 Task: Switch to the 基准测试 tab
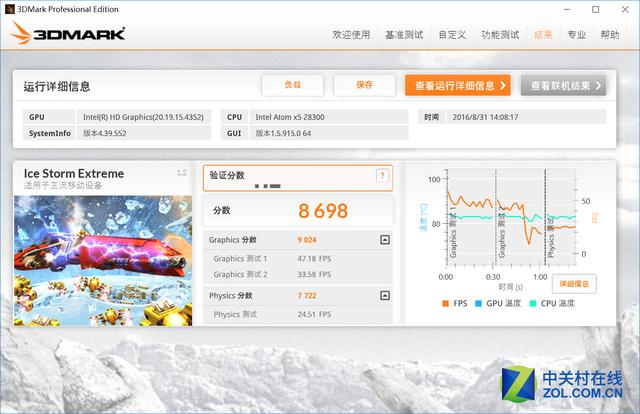tap(404, 35)
